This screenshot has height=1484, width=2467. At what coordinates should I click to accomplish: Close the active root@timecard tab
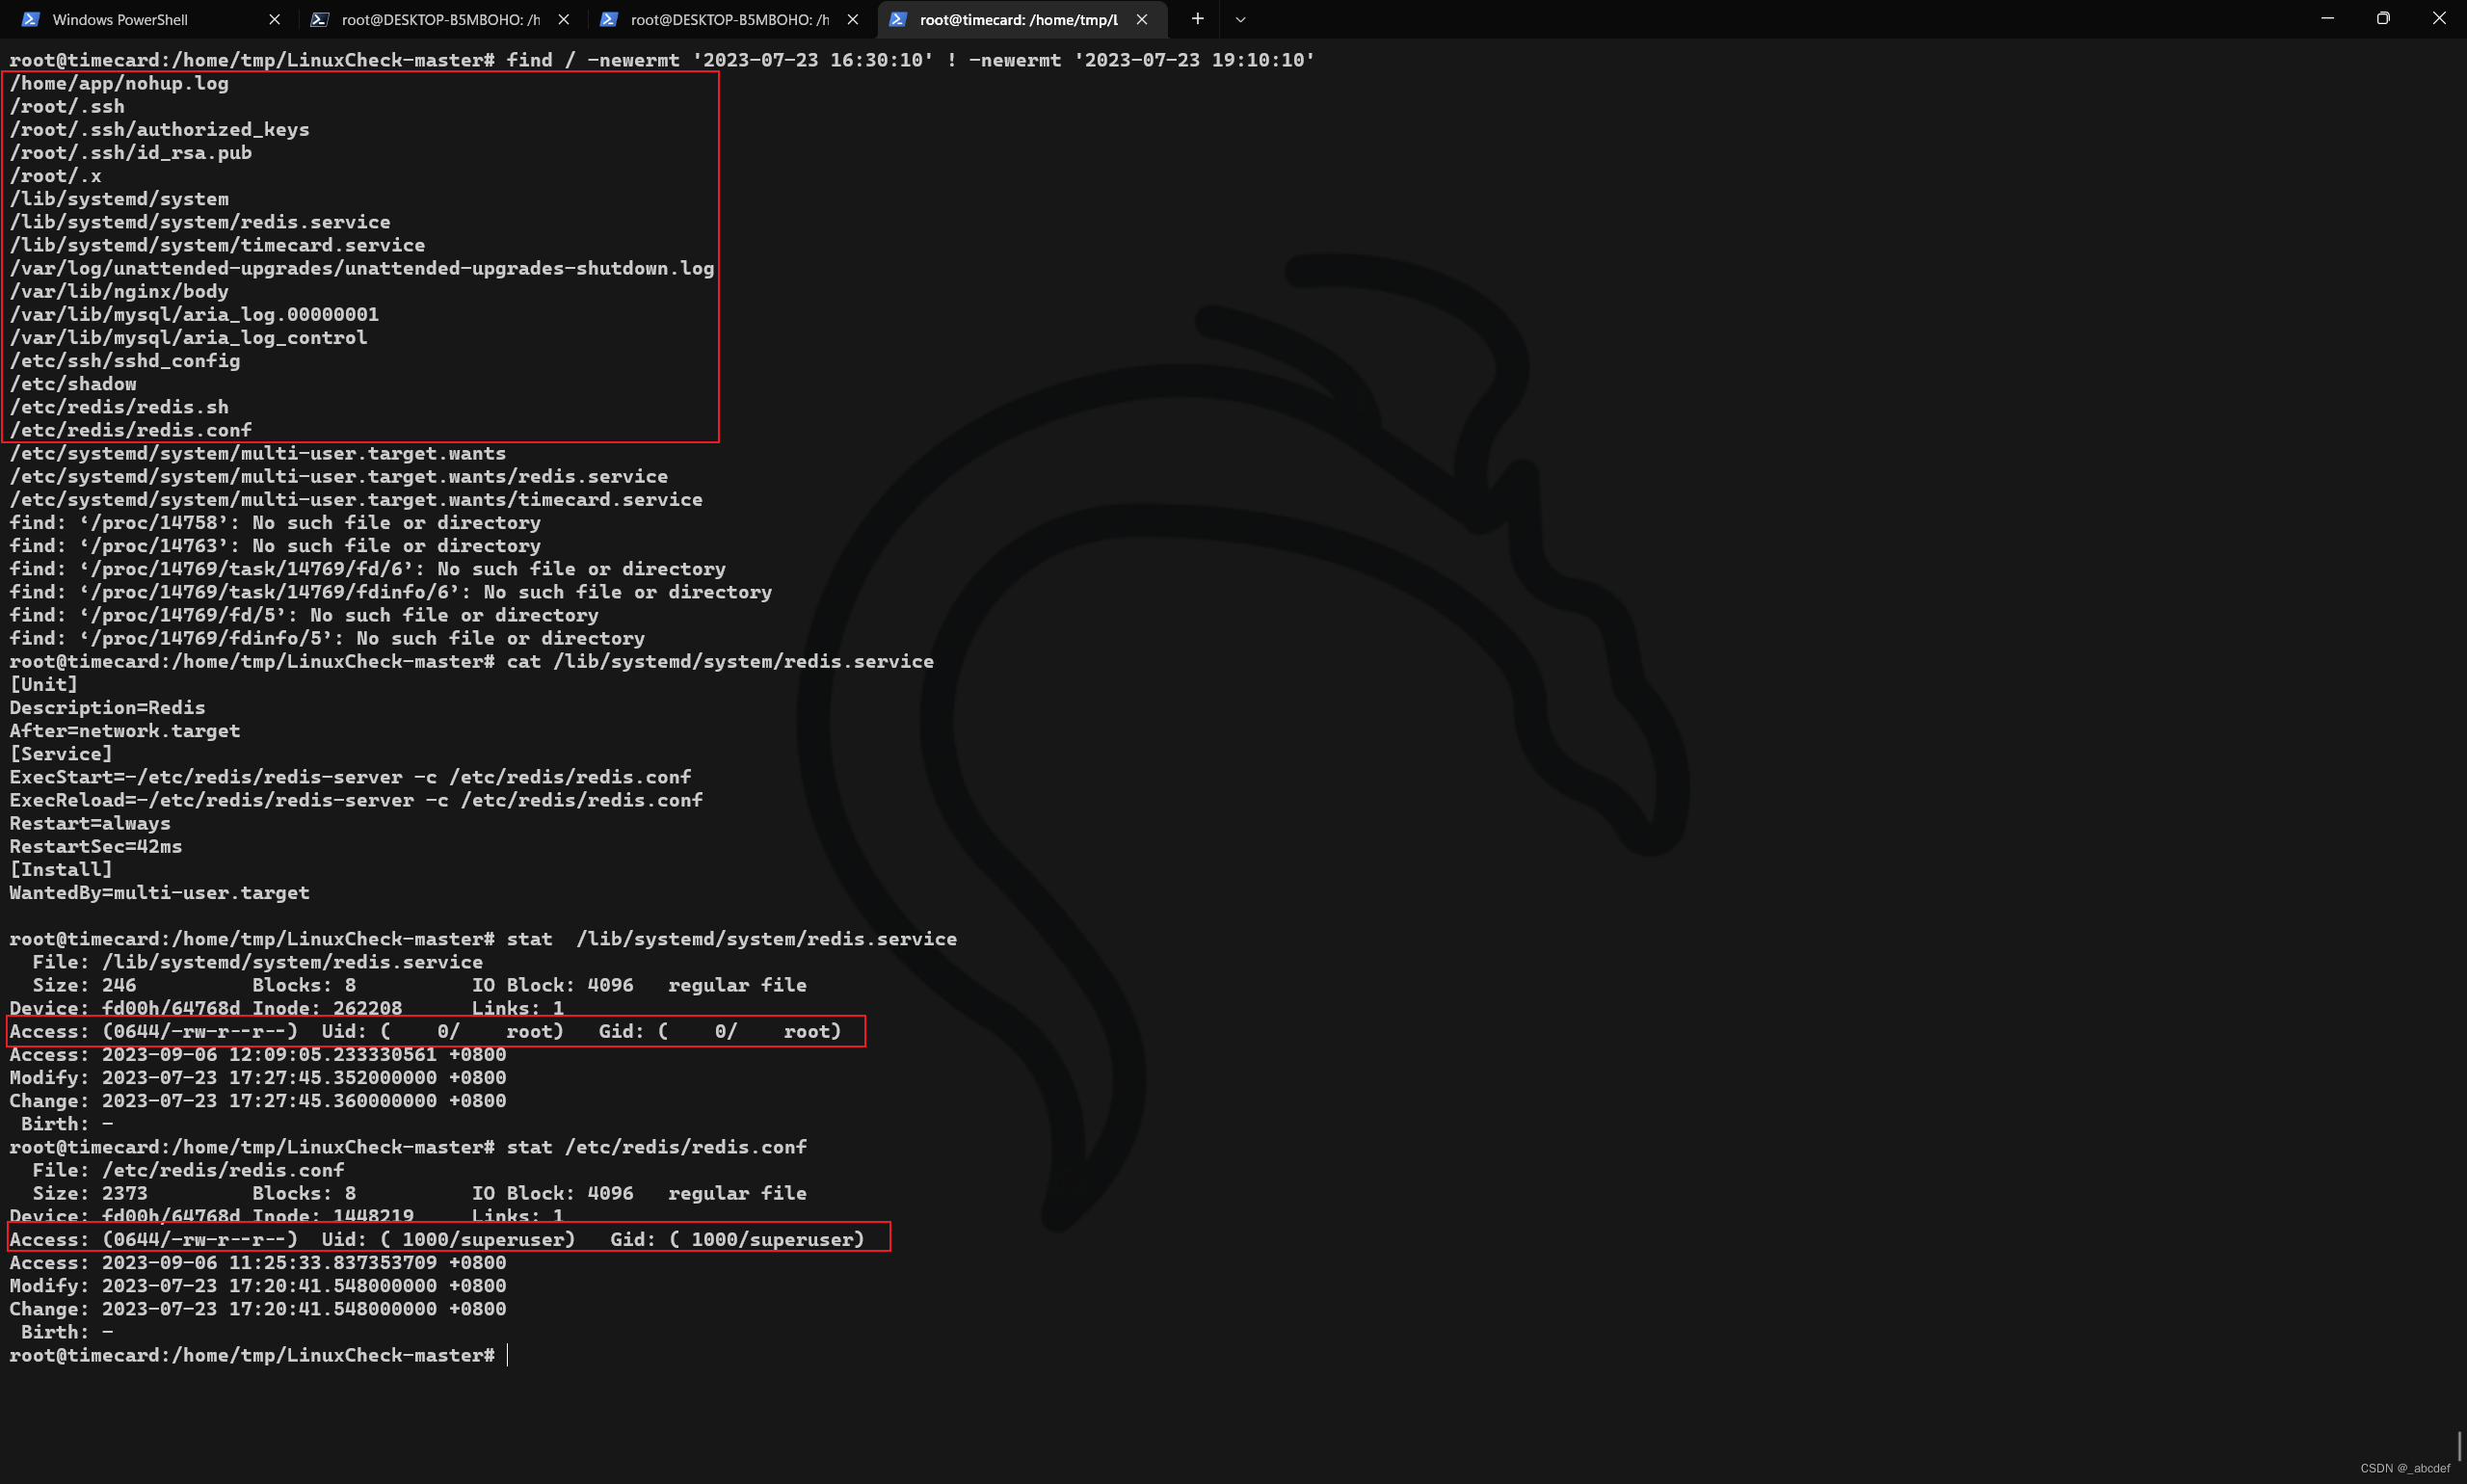[1142, 19]
